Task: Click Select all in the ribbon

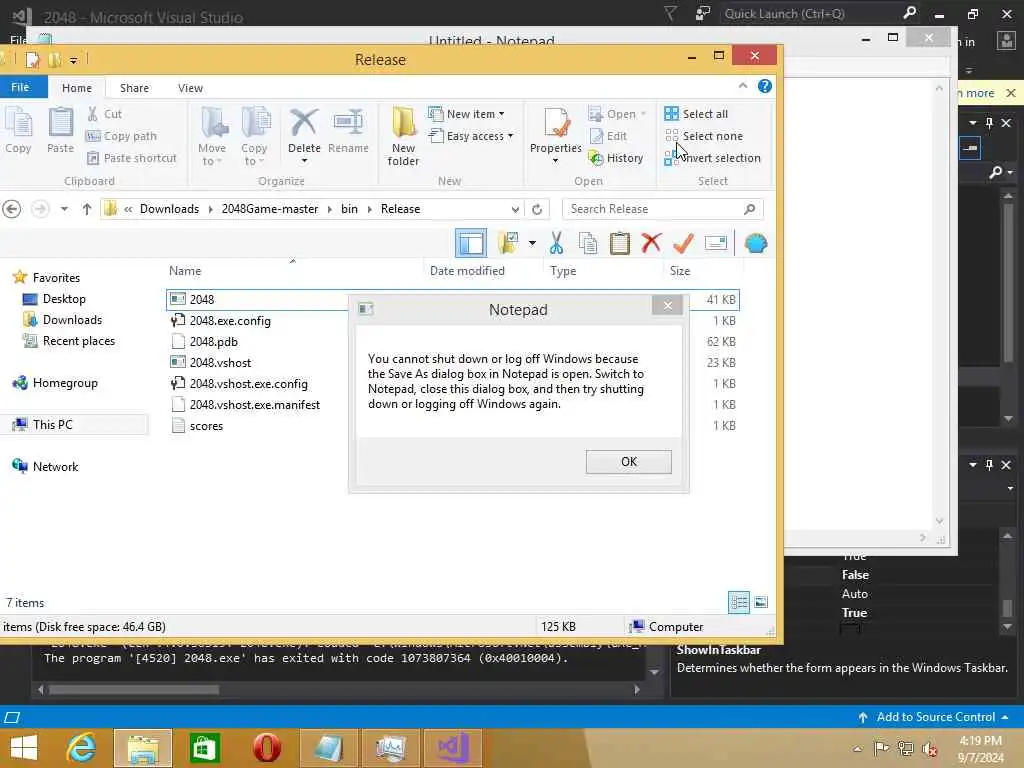Action: (x=696, y=114)
